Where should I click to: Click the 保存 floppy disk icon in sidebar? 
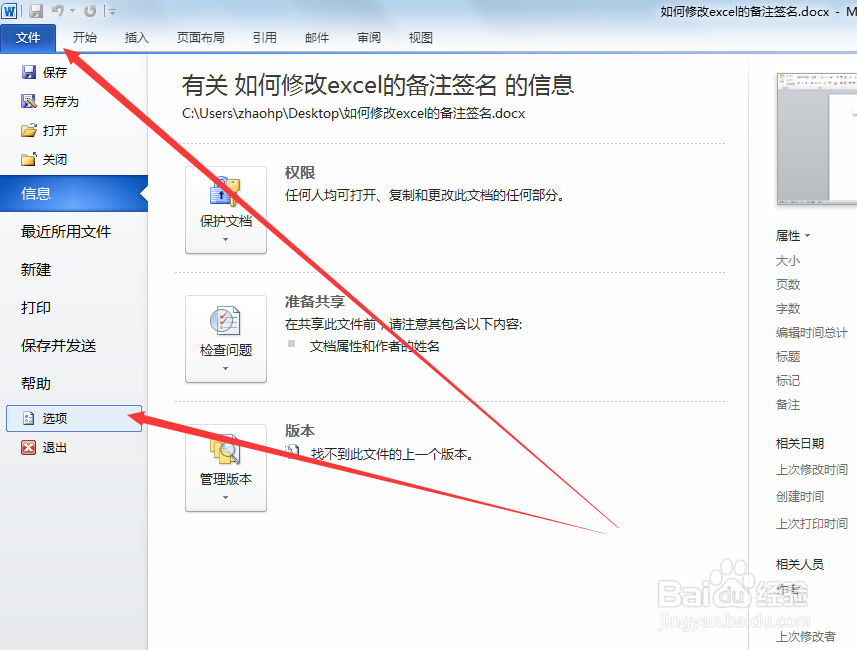28,72
